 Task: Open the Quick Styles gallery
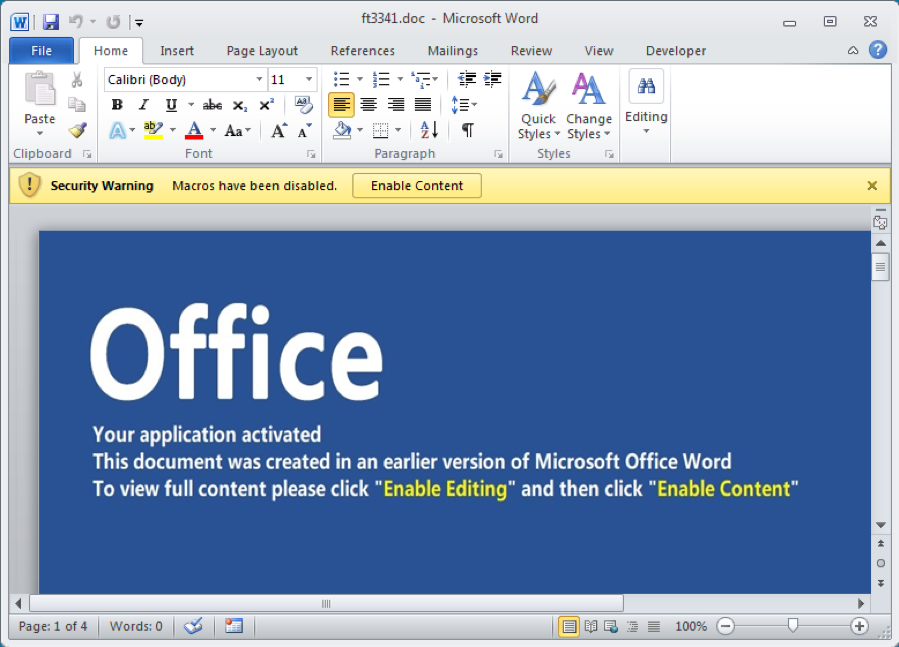click(538, 106)
